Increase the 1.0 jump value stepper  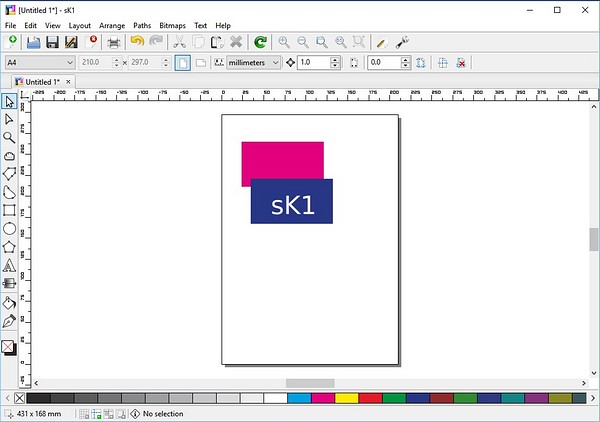point(335,59)
